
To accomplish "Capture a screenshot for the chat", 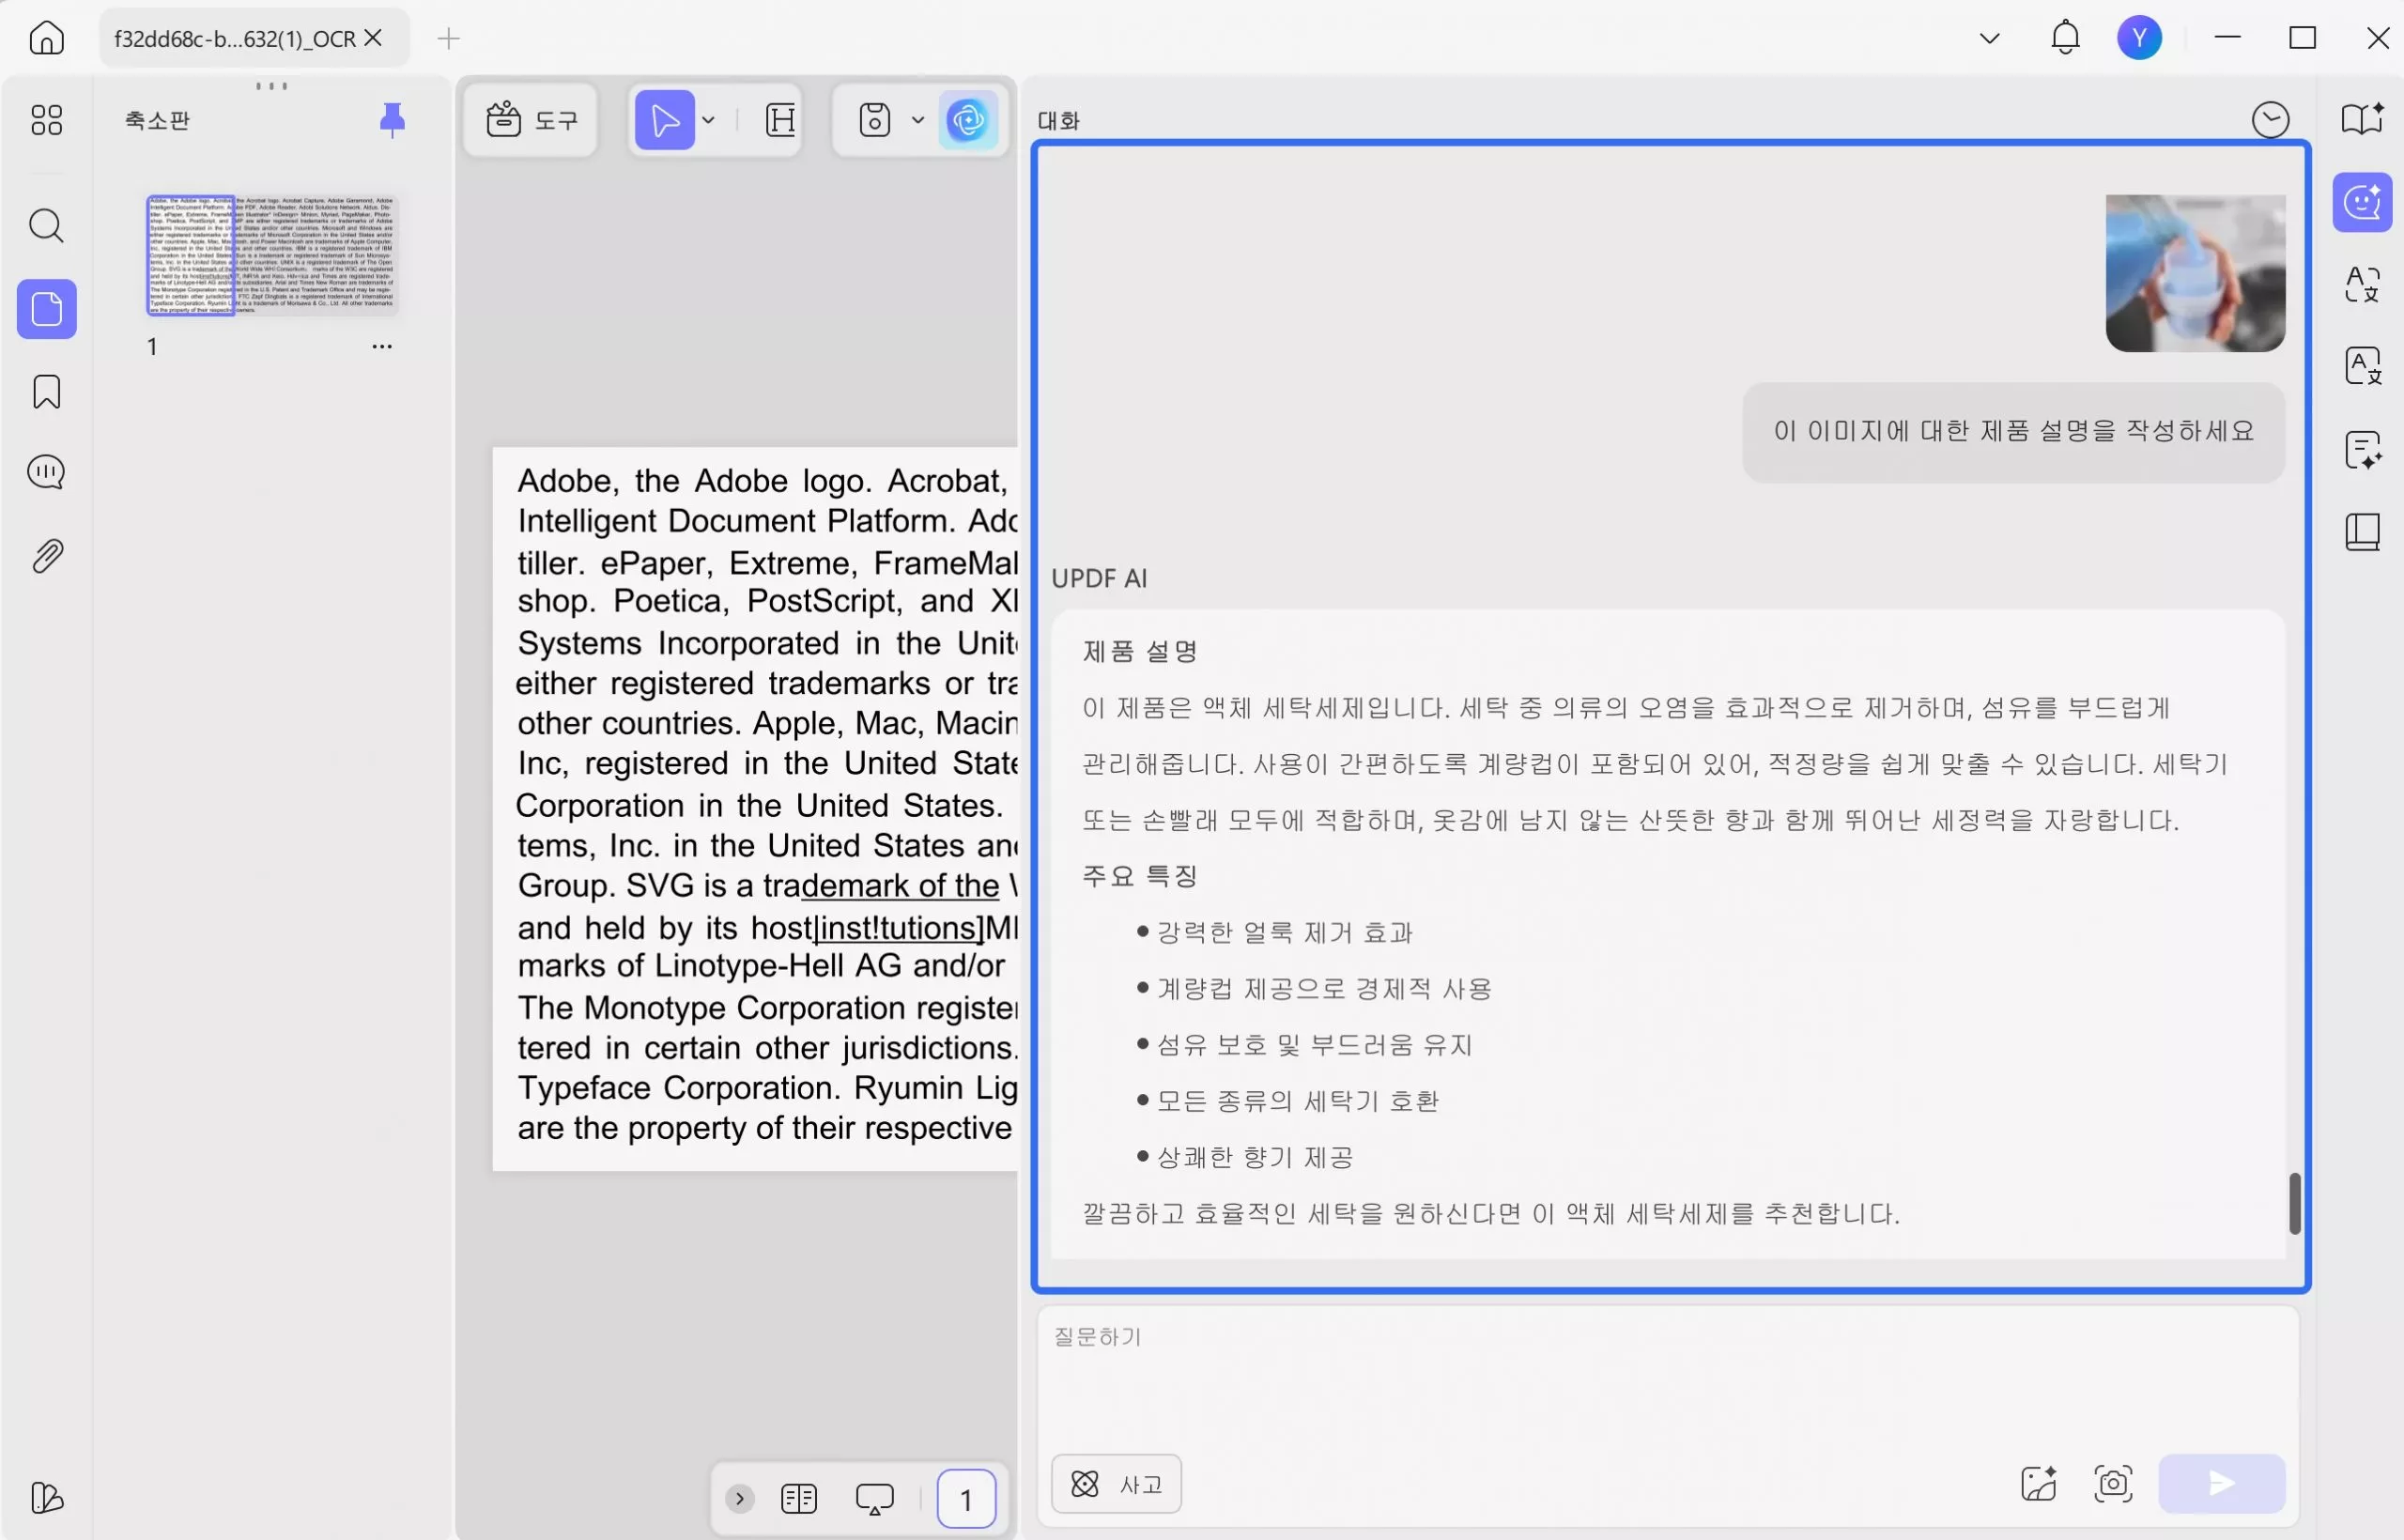I will (x=2113, y=1484).
